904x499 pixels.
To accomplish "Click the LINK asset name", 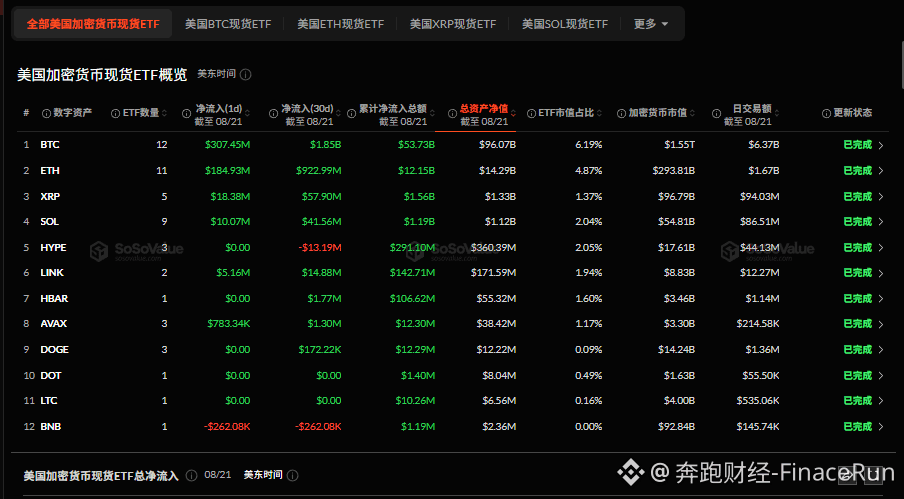I will (52, 273).
